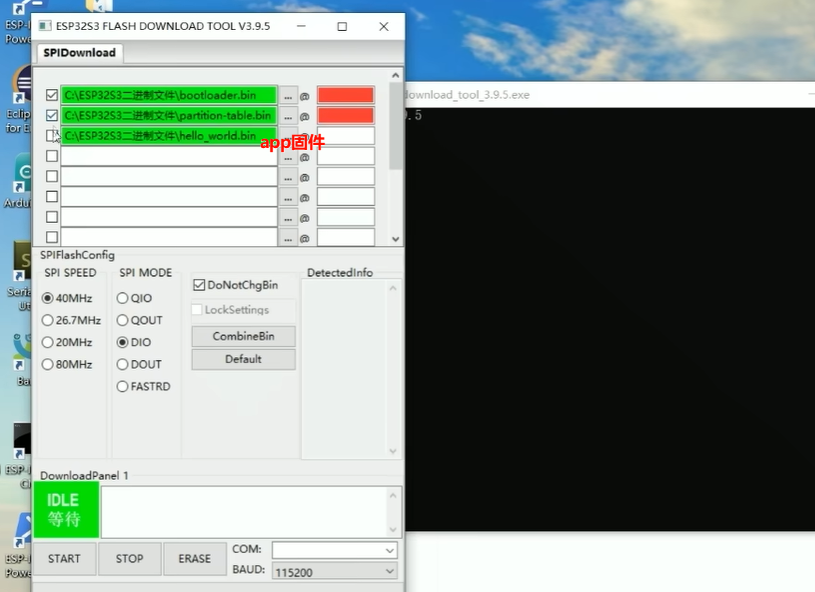
Task: Click the Default button
Action: point(243,359)
